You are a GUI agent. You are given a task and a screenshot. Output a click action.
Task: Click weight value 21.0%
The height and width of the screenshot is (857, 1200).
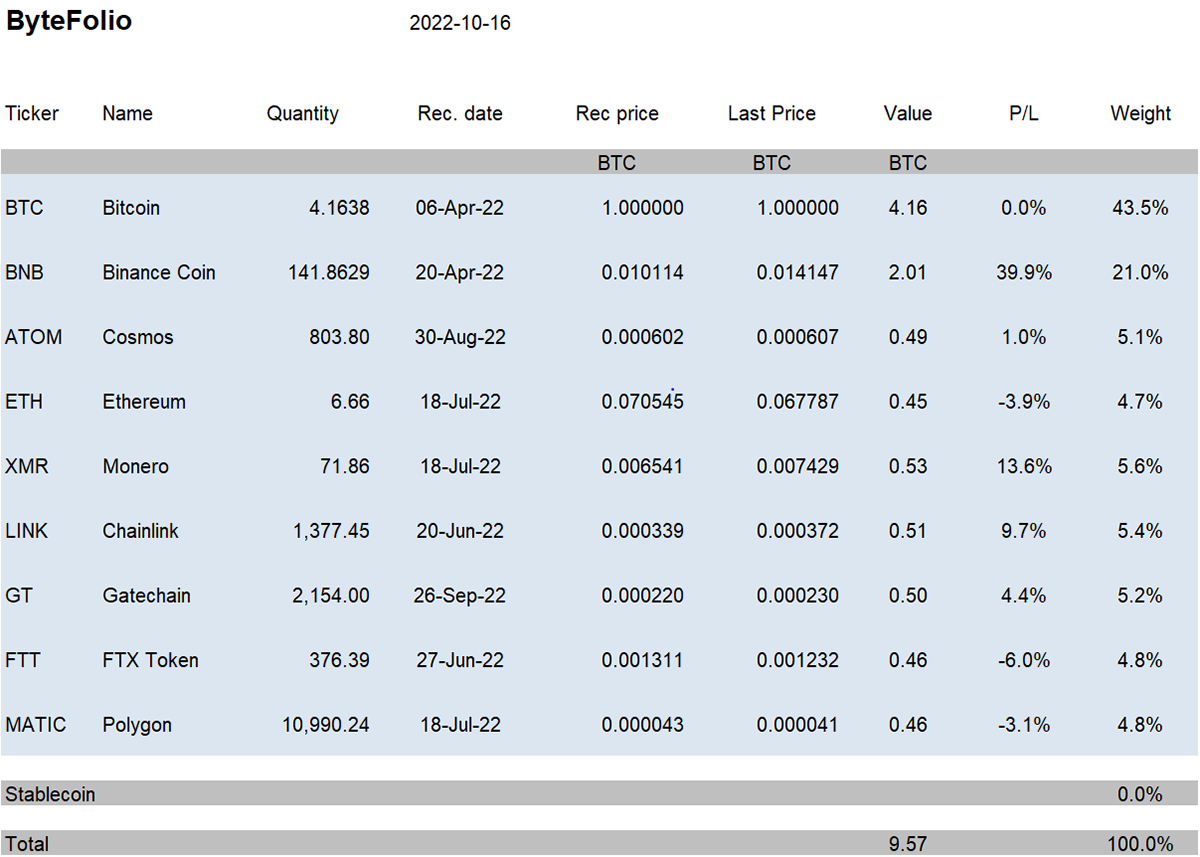tap(1140, 272)
